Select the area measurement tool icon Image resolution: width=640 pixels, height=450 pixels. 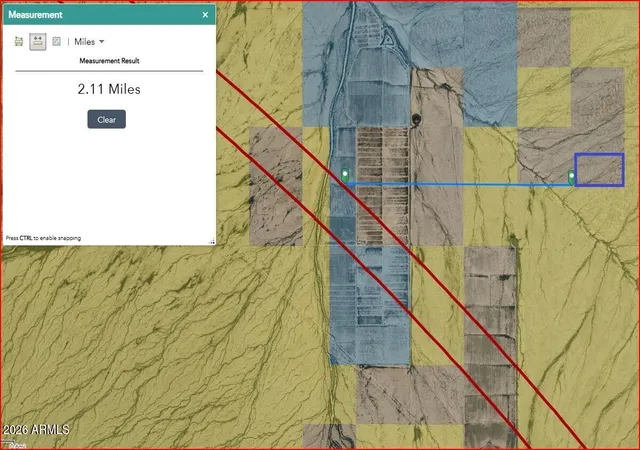pyautogui.click(x=19, y=41)
